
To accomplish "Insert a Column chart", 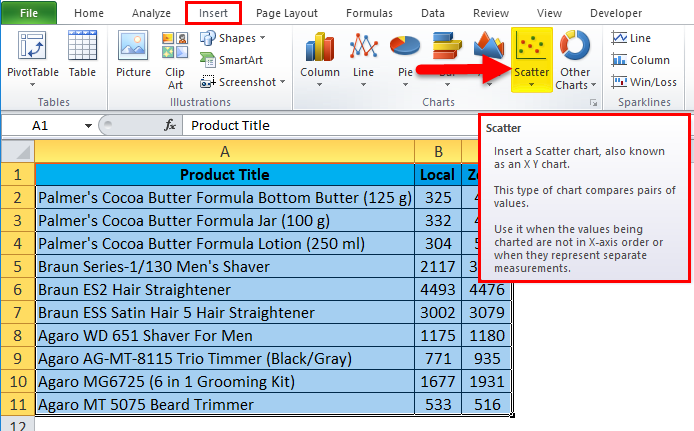I will pyautogui.click(x=320, y=58).
